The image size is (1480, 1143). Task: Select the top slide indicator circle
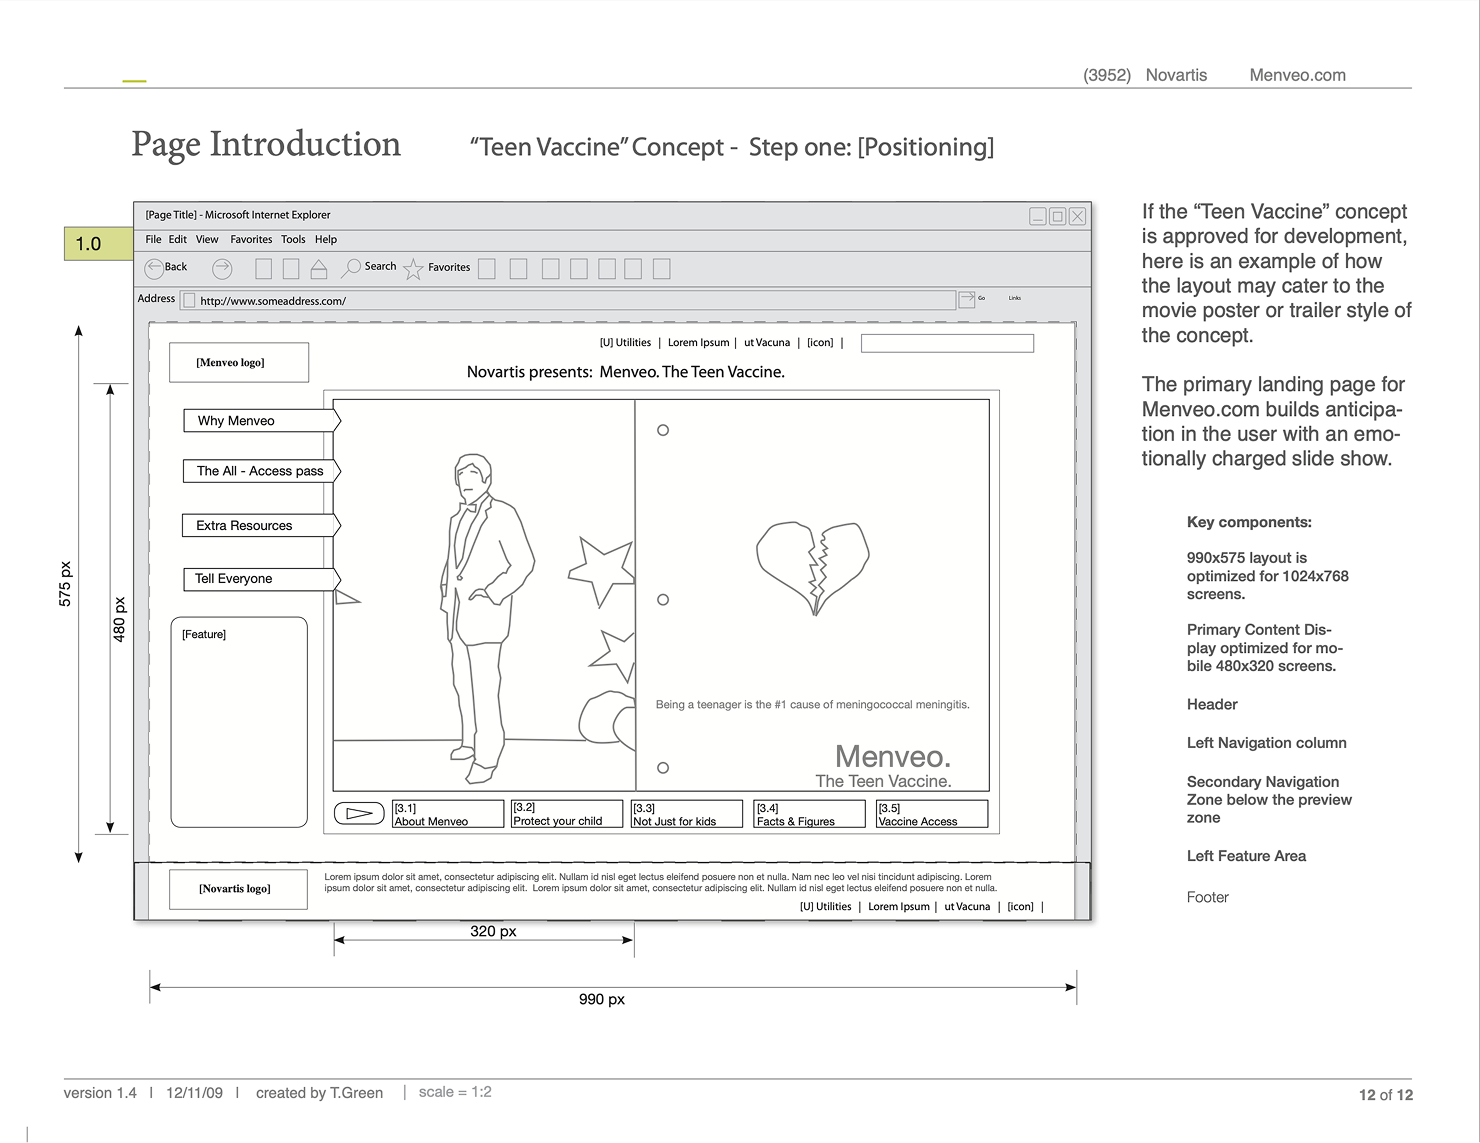[663, 430]
